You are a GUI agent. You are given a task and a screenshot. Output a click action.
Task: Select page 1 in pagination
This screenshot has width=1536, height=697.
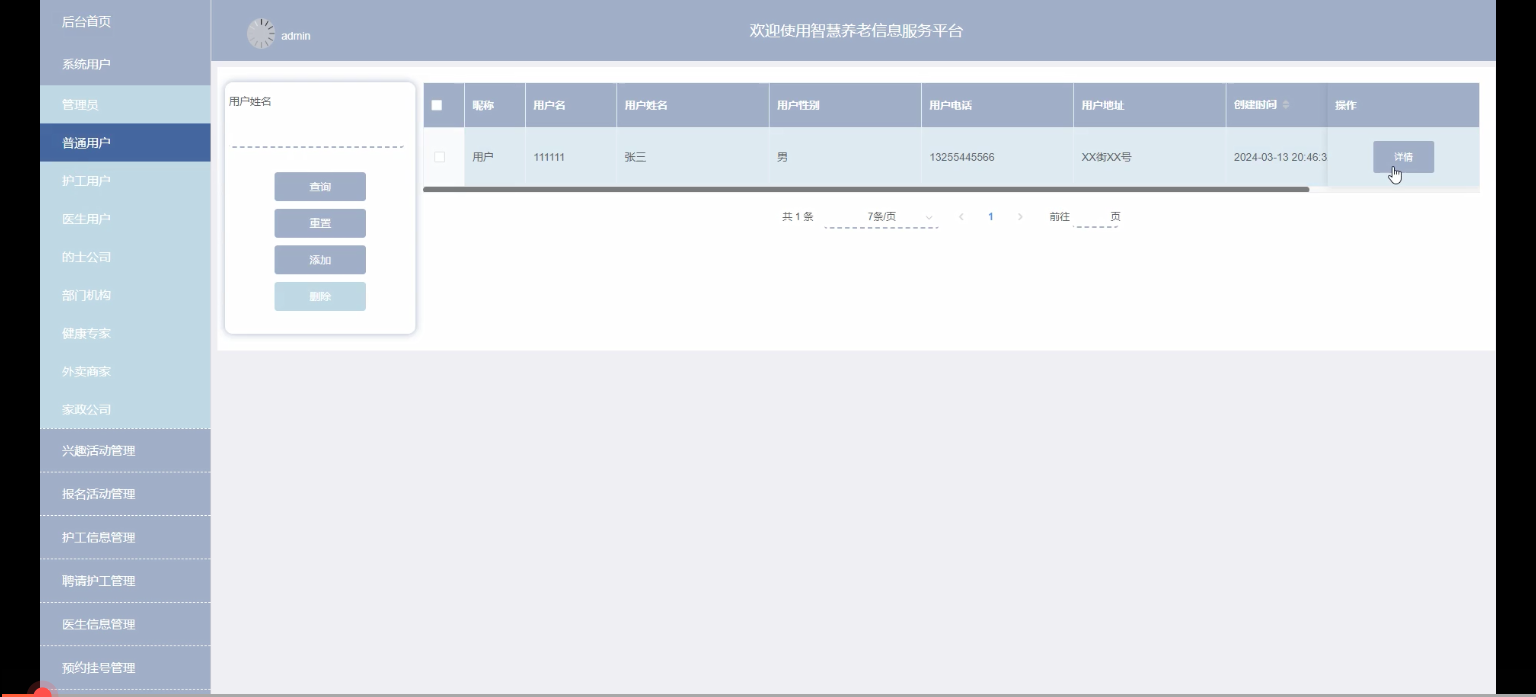pos(991,217)
